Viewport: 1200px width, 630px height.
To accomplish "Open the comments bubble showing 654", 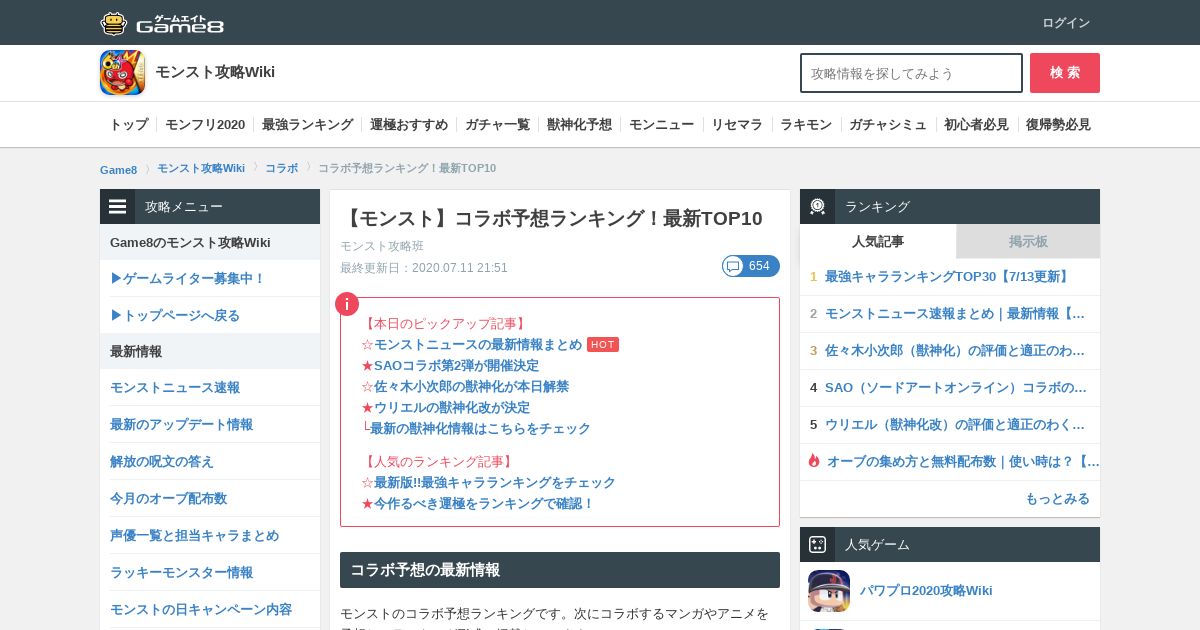I will pos(751,266).
